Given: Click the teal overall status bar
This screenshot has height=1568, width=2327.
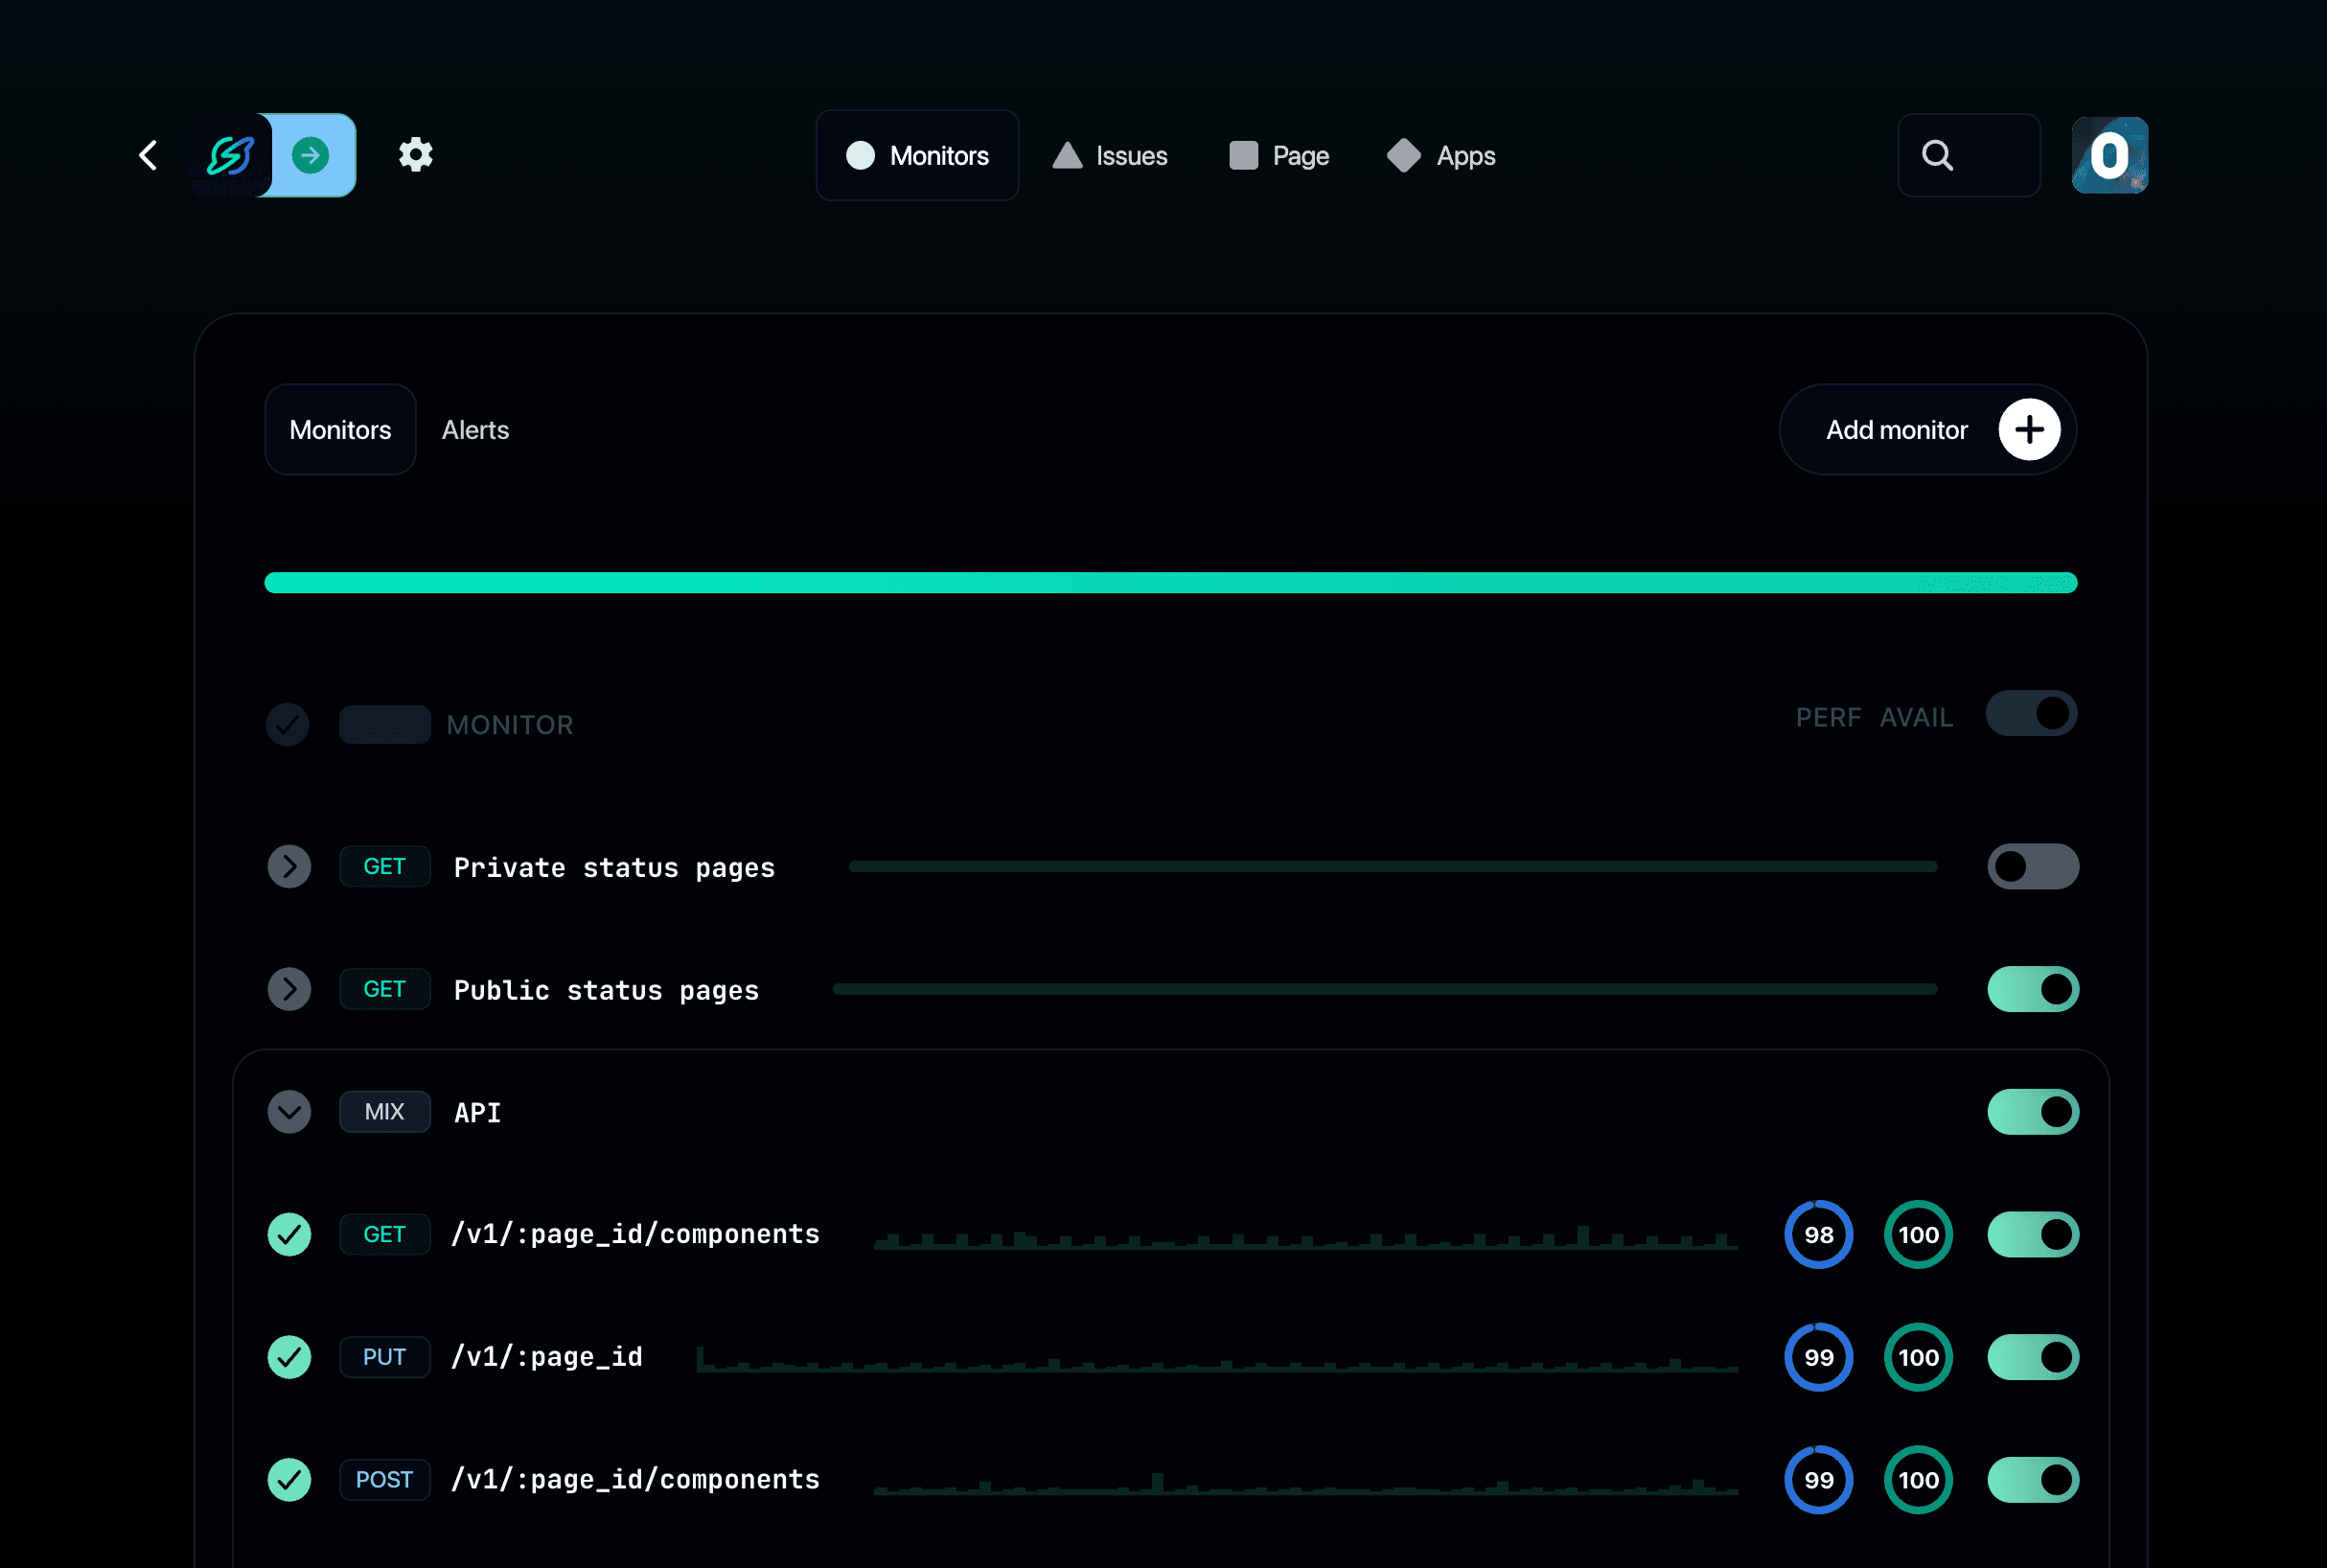Looking at the screenshot, I should (1170, 582).
